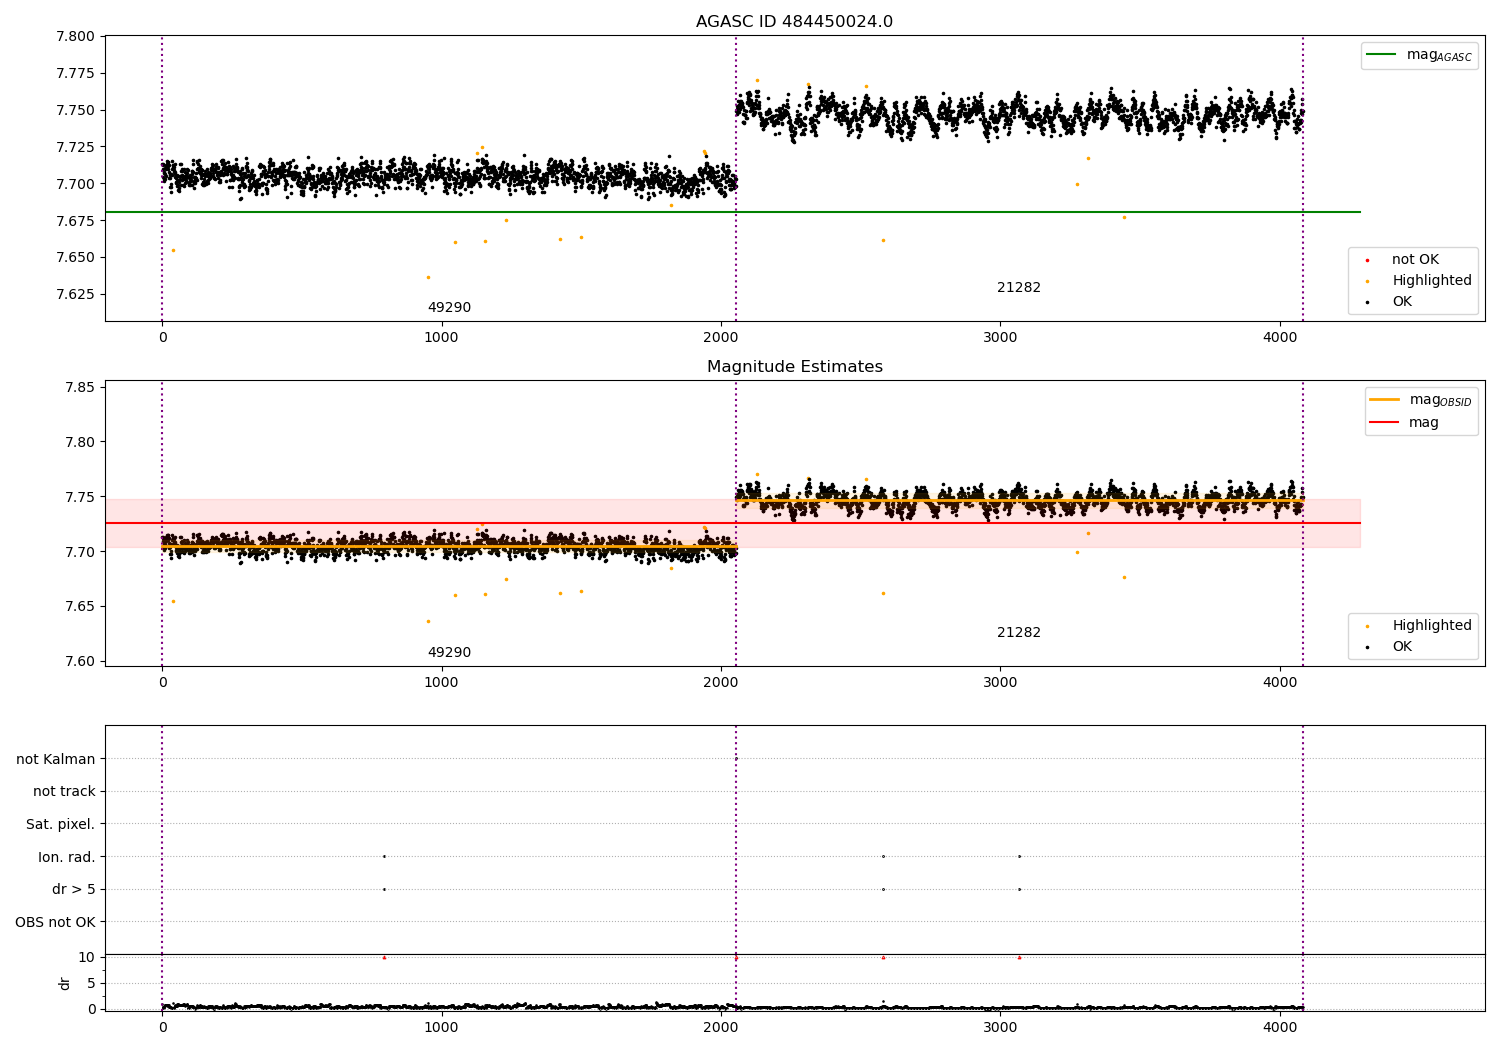Click 'OK' entry in the middle plot legend
Image resolution: width=1500 pixels, height=1050 pixels.
coord(1390,647)
